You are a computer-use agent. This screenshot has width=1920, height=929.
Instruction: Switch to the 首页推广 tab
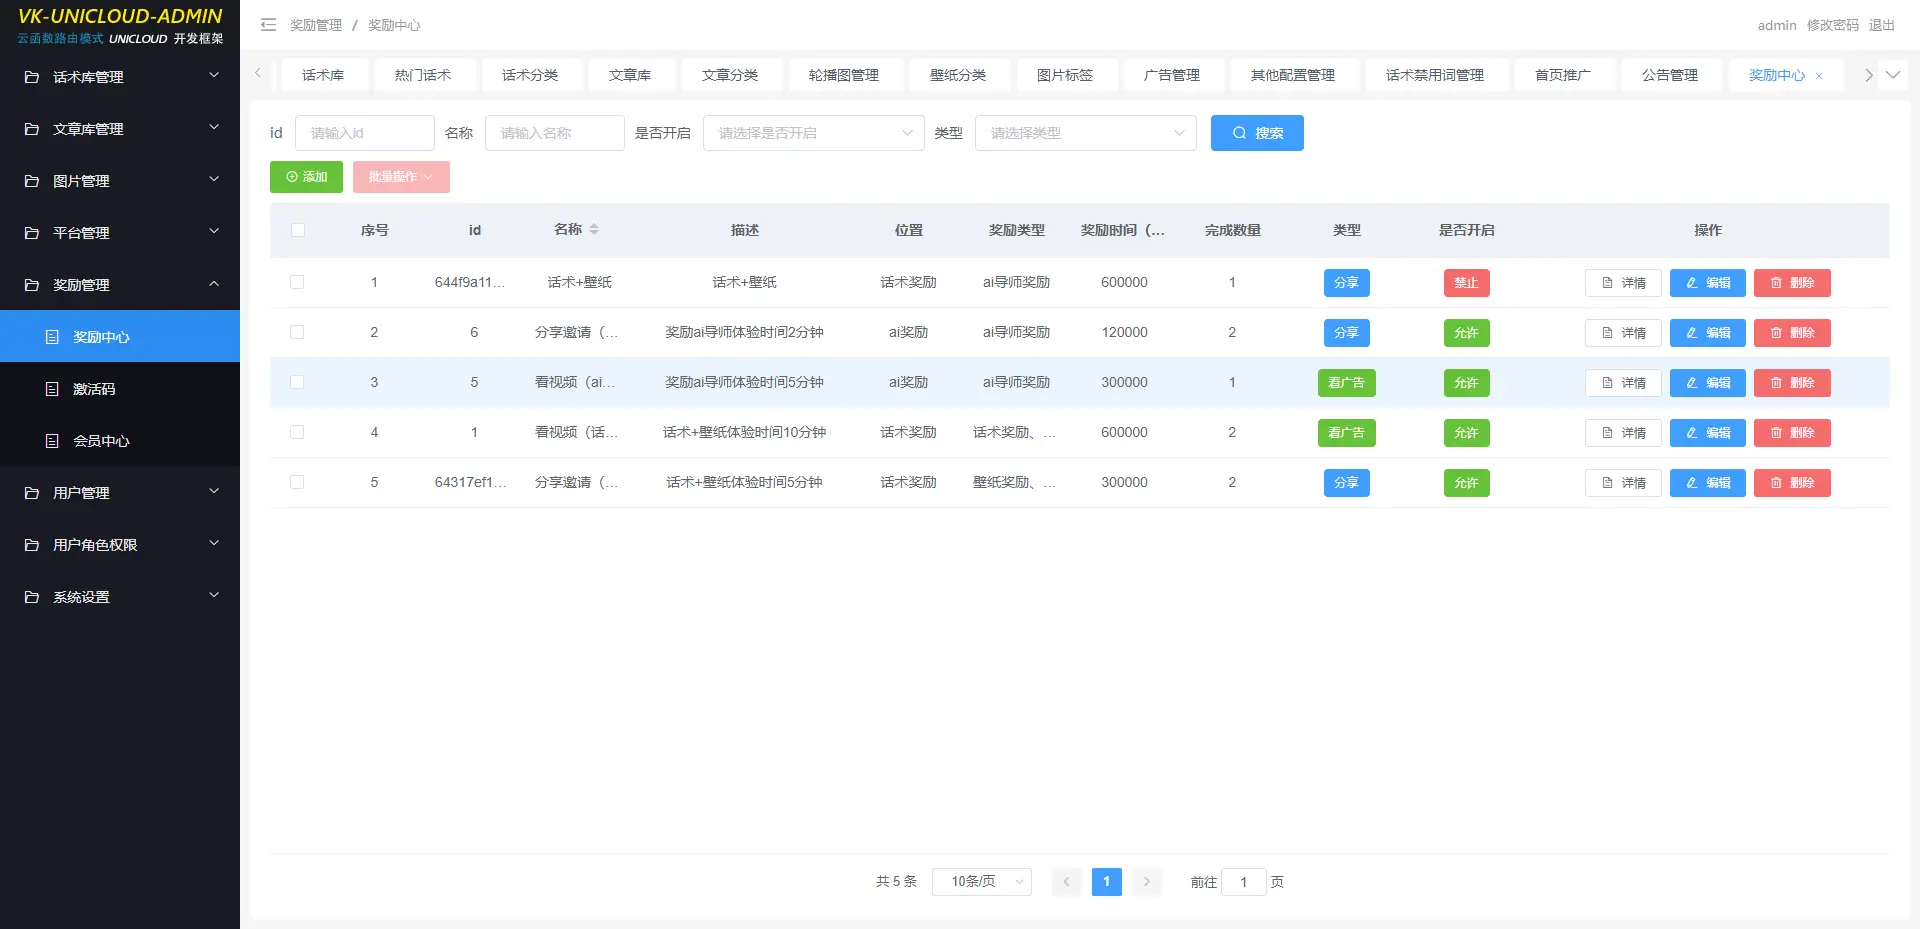1563,75
